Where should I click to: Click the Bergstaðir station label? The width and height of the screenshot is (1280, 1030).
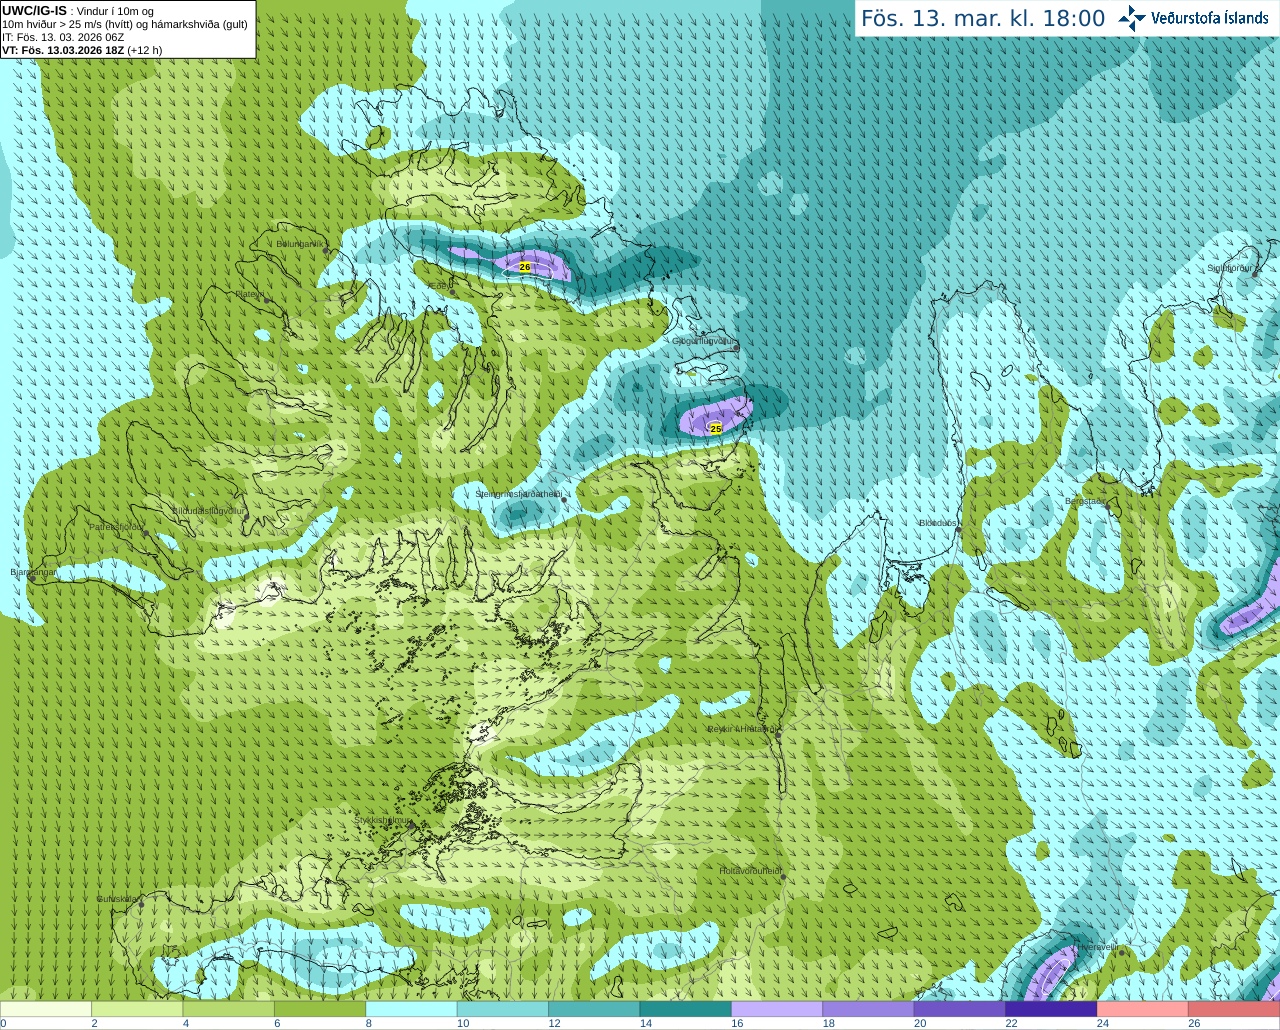coord(1085,501)
